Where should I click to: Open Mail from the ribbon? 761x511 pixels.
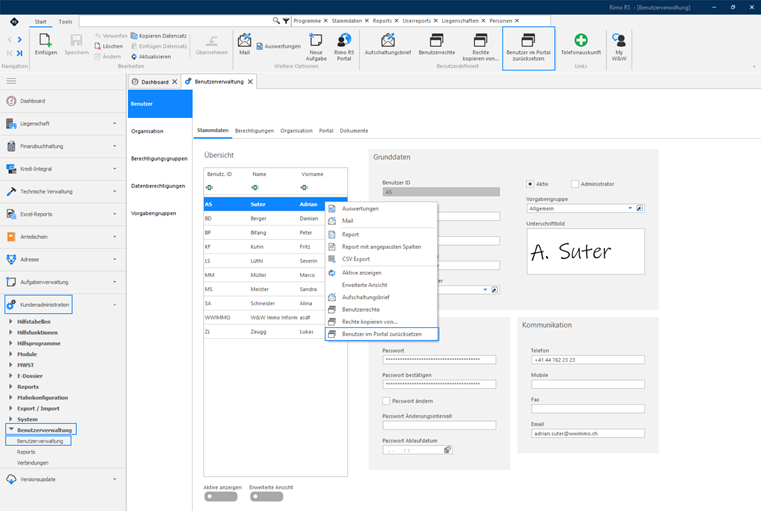[x=245, y=44]
